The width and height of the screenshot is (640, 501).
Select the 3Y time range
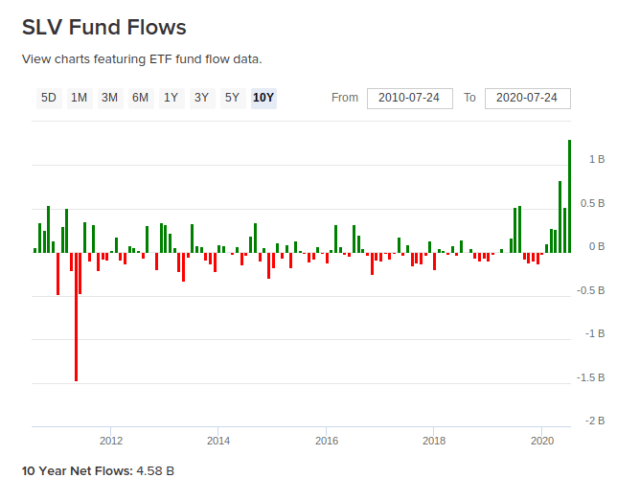202,98
